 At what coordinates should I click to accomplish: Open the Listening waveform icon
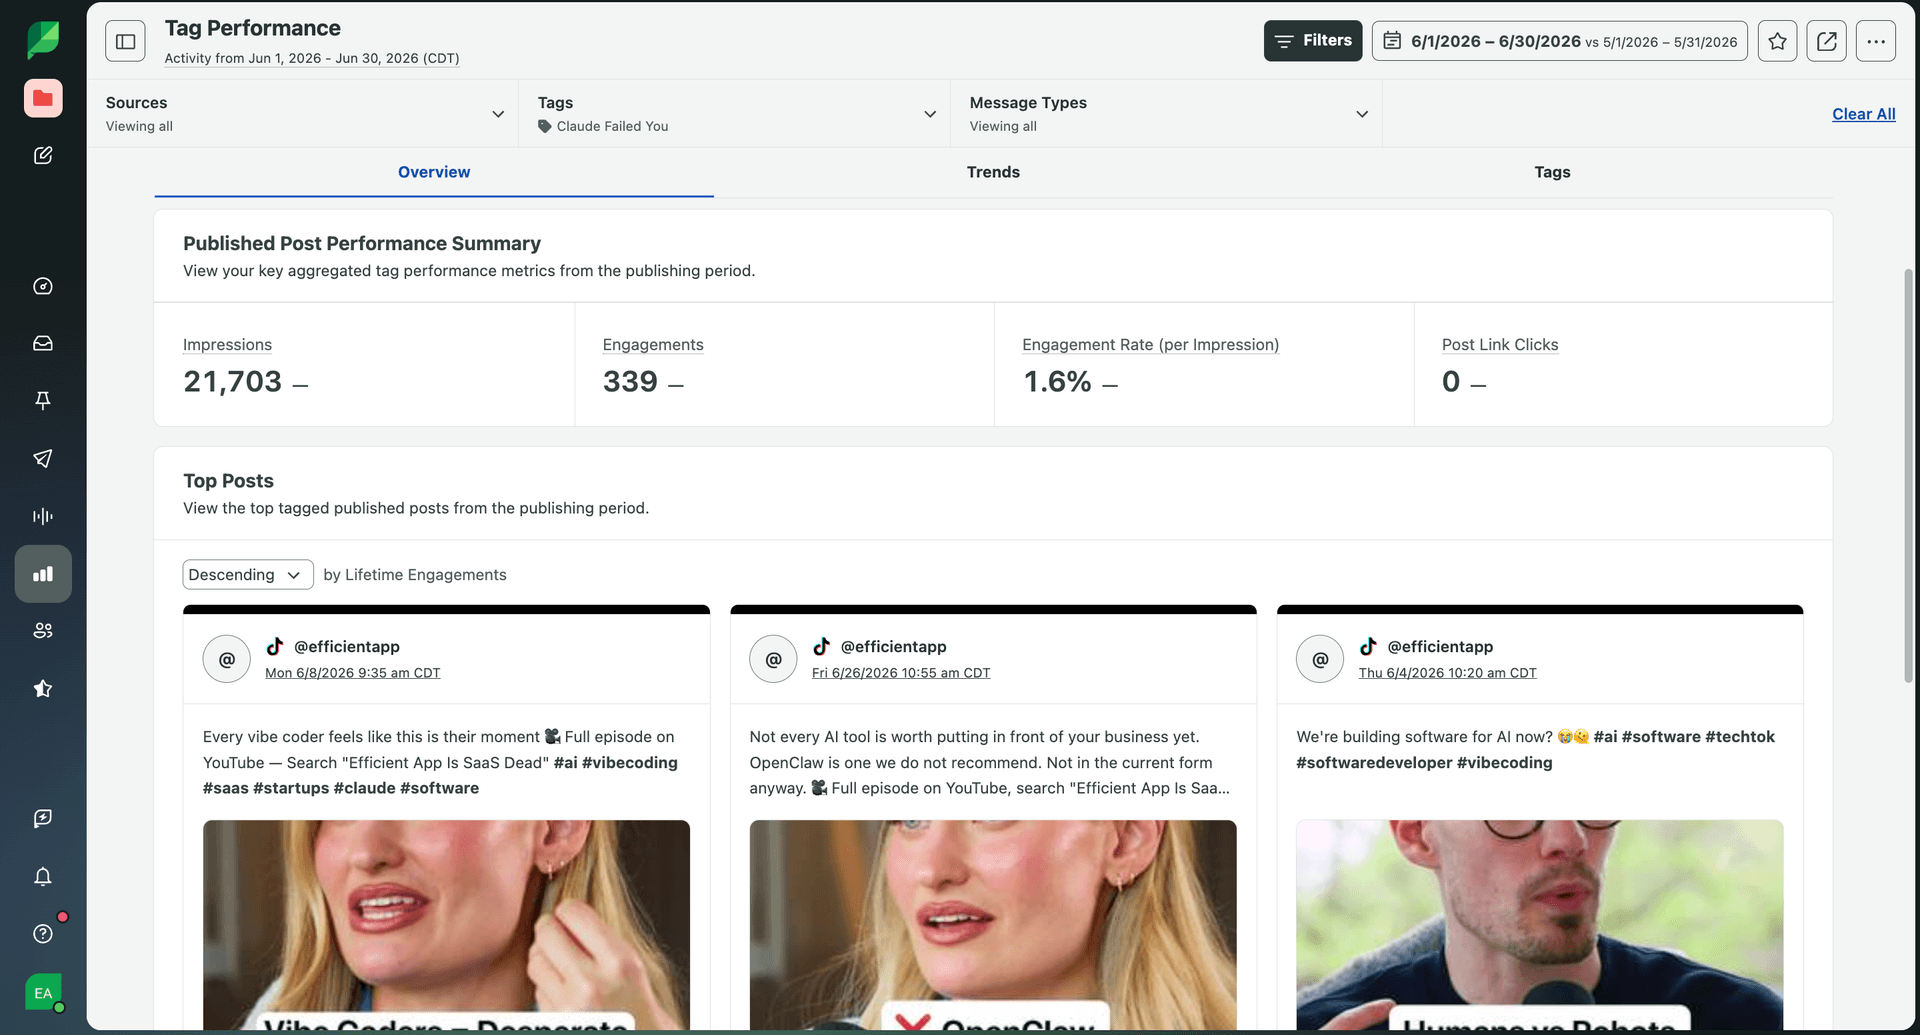point(43,516)
